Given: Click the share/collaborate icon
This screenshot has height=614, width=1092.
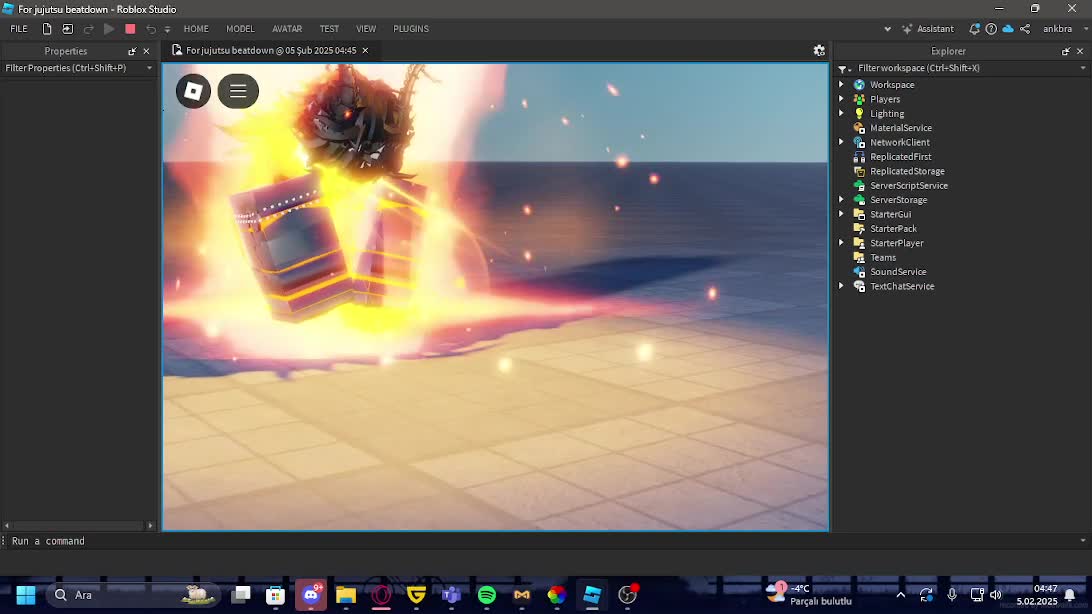Looking at the screenshot, I should pos(1025,29).
